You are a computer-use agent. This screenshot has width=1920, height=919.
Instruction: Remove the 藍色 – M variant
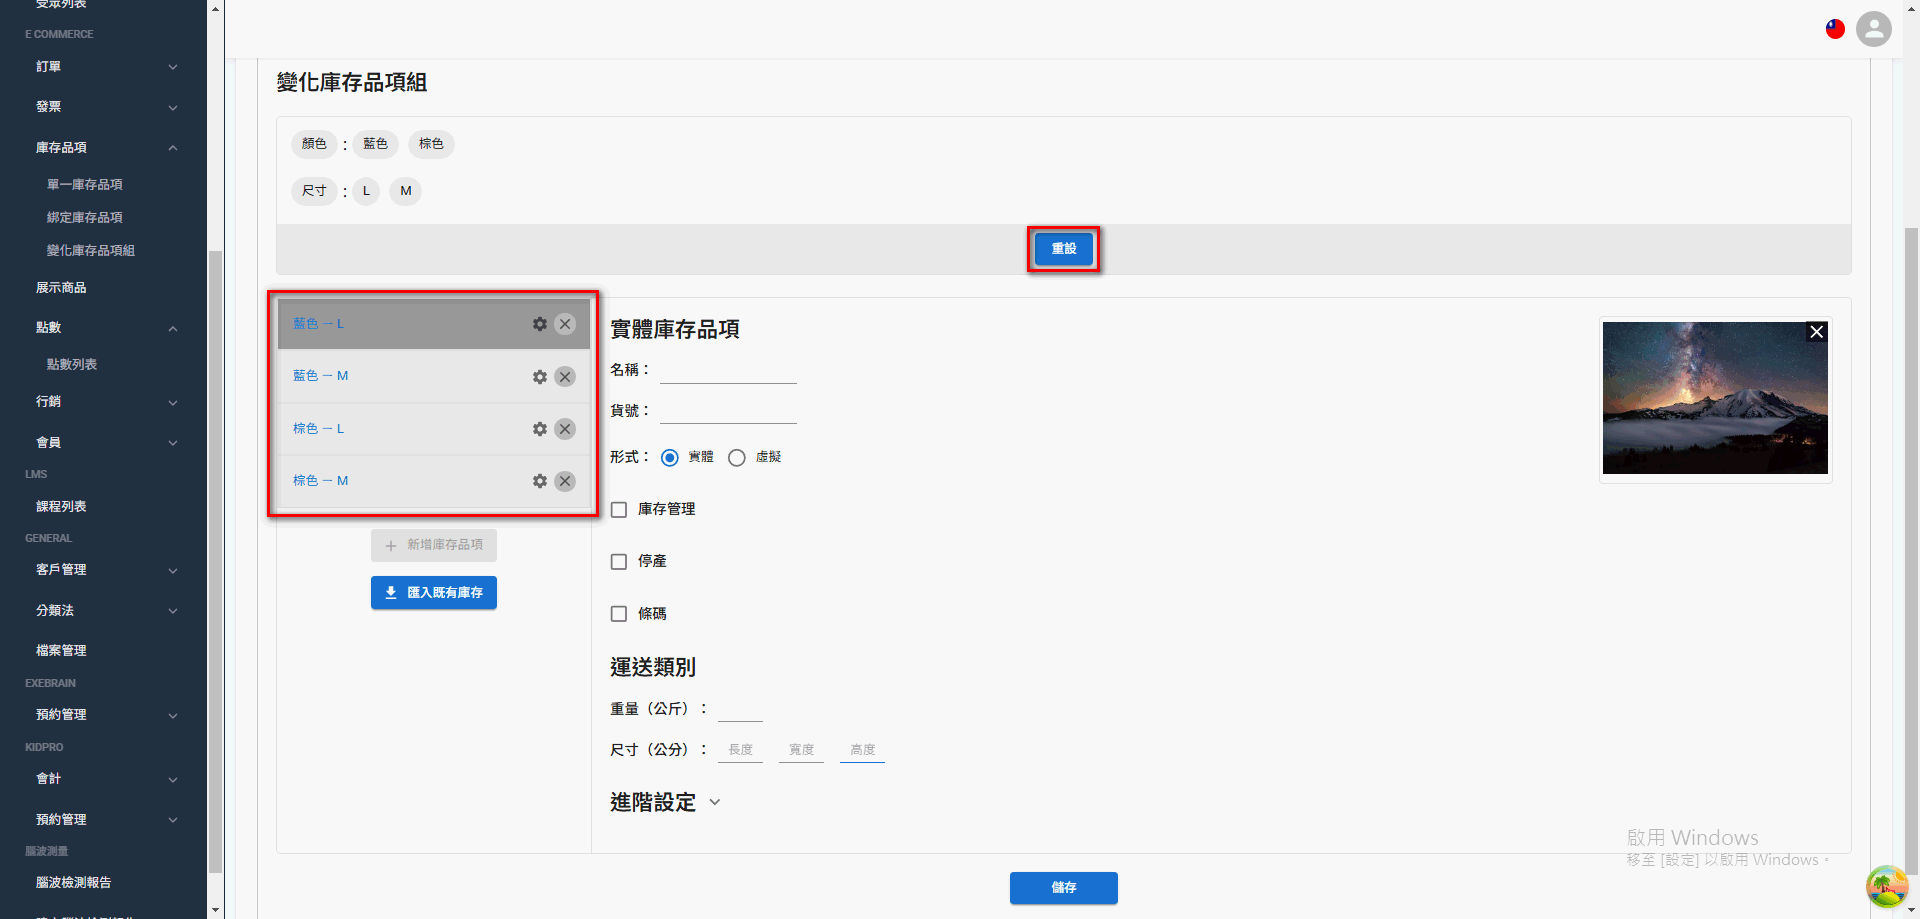point(565,377)
